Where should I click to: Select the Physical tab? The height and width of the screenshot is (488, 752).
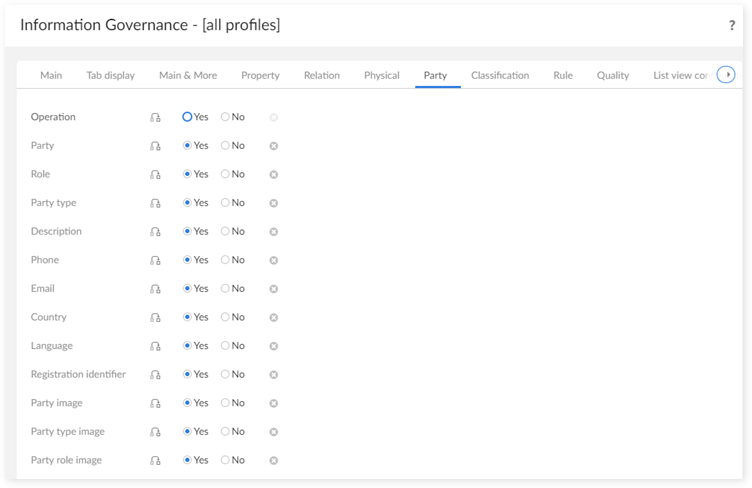(381, 75)
